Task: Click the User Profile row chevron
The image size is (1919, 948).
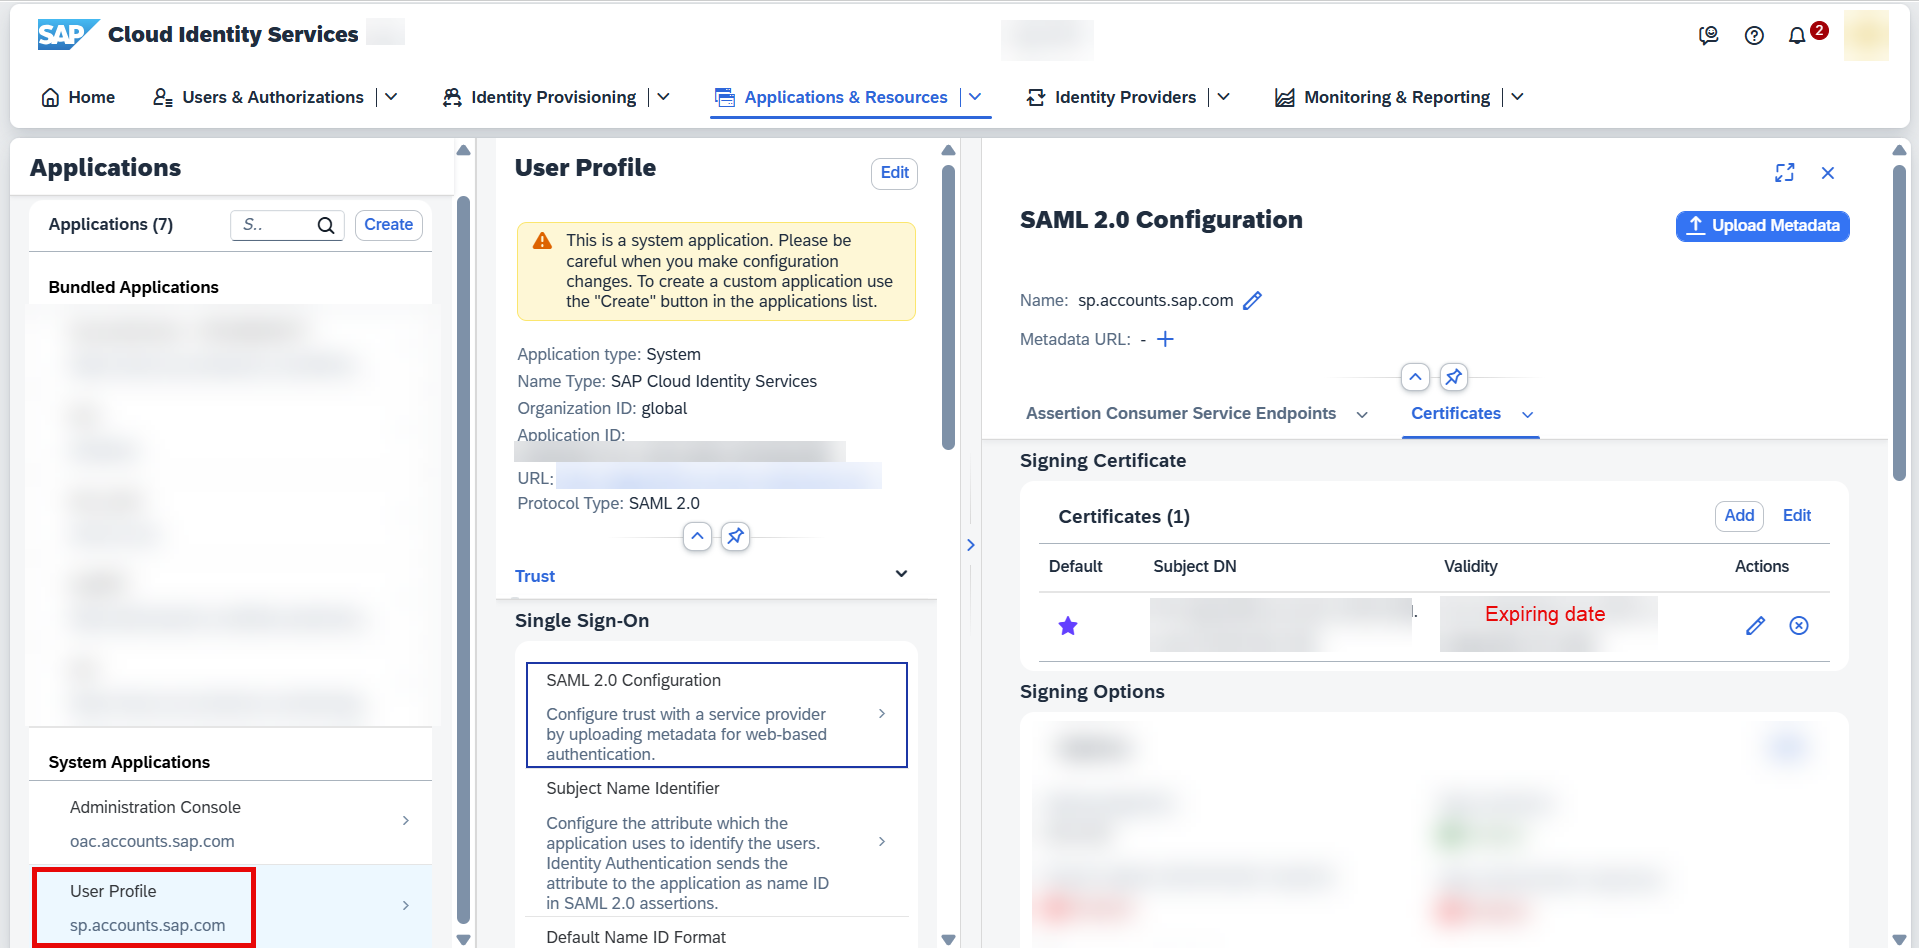Action: [406, 906]
